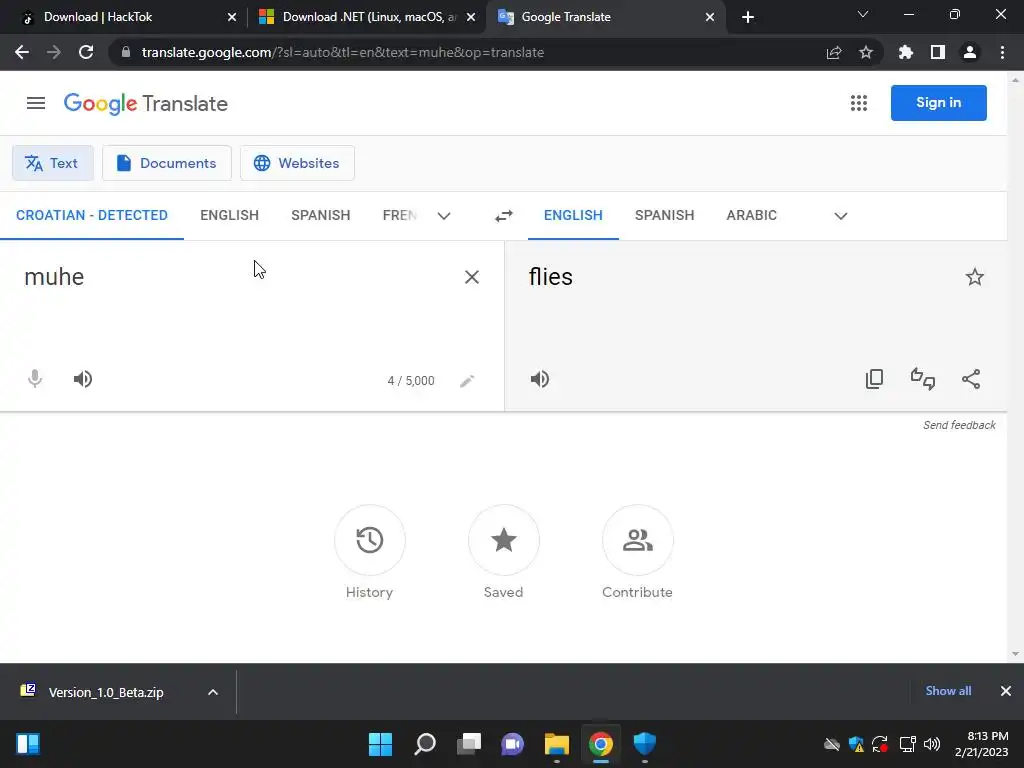
Task: Open the tab search dropdown
Action: point(863,14)
